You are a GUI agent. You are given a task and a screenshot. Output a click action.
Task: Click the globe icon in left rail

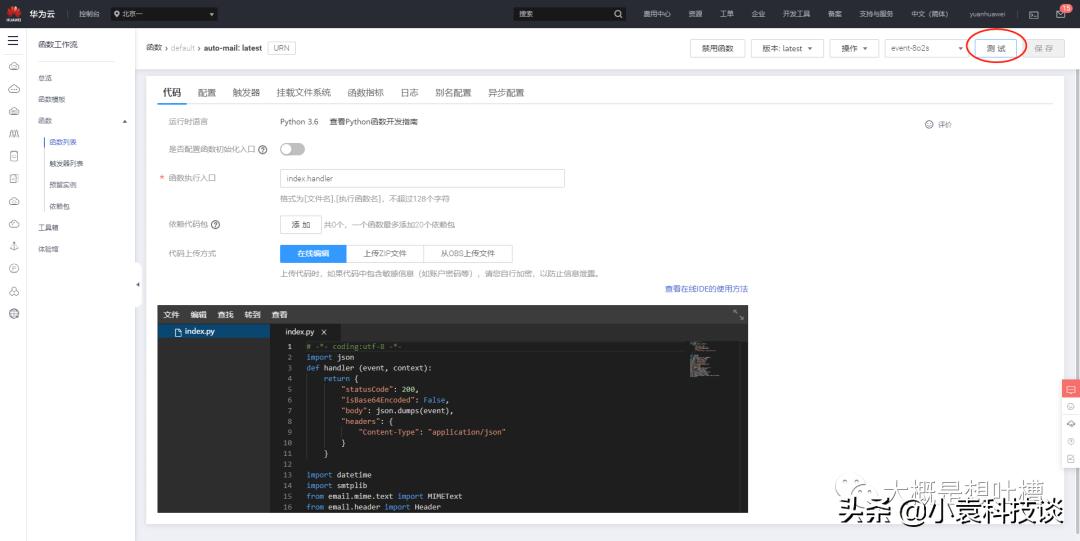14,314
